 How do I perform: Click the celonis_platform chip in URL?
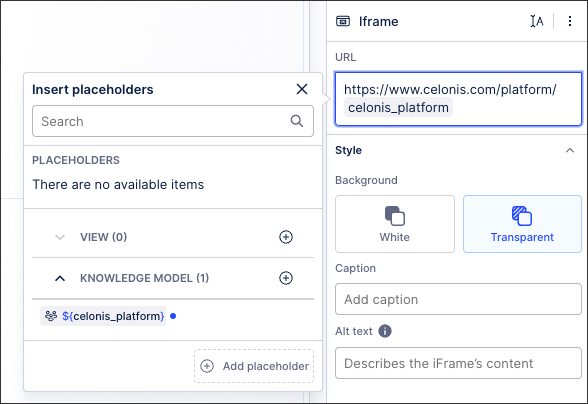click(x=398, y=108)
